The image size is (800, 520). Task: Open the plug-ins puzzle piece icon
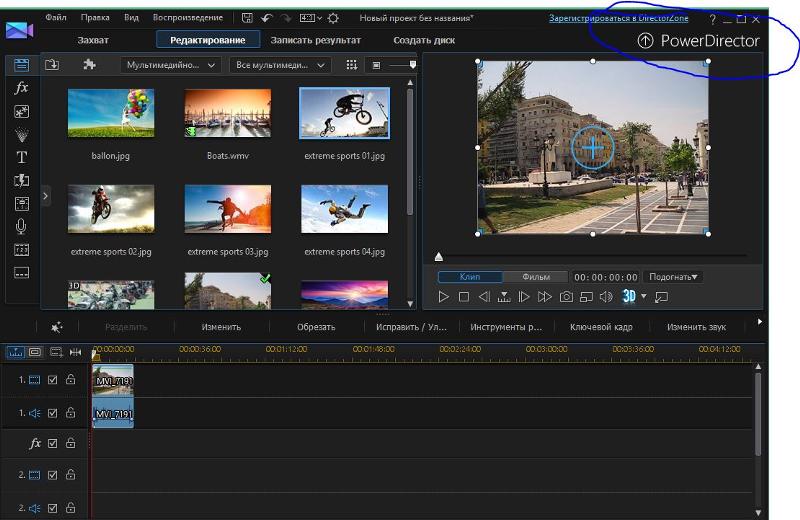click(89, 65)
